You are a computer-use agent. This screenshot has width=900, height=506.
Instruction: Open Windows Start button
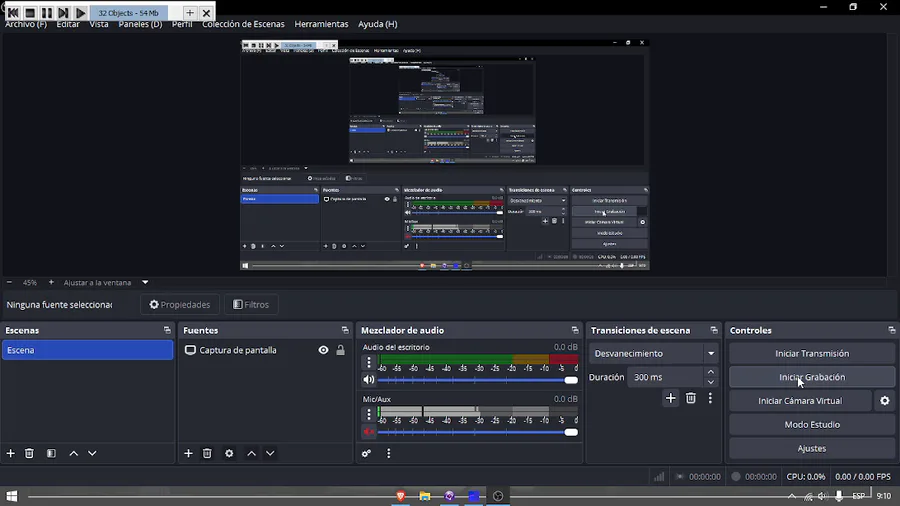point(11,496)
